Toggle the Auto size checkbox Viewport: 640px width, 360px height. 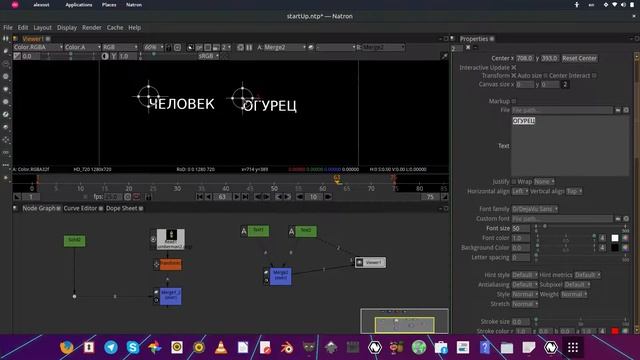pyautogui.click(x=545, y=76)
